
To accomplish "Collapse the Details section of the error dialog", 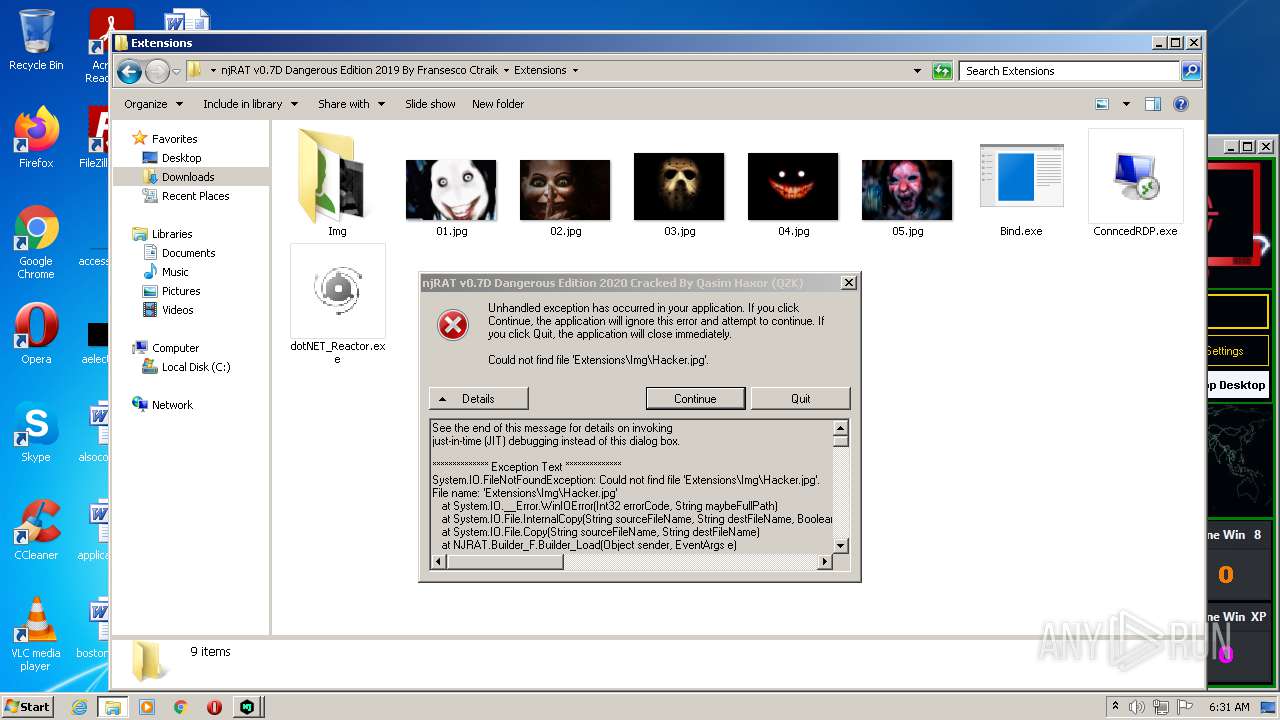I will tap(478, 398).
